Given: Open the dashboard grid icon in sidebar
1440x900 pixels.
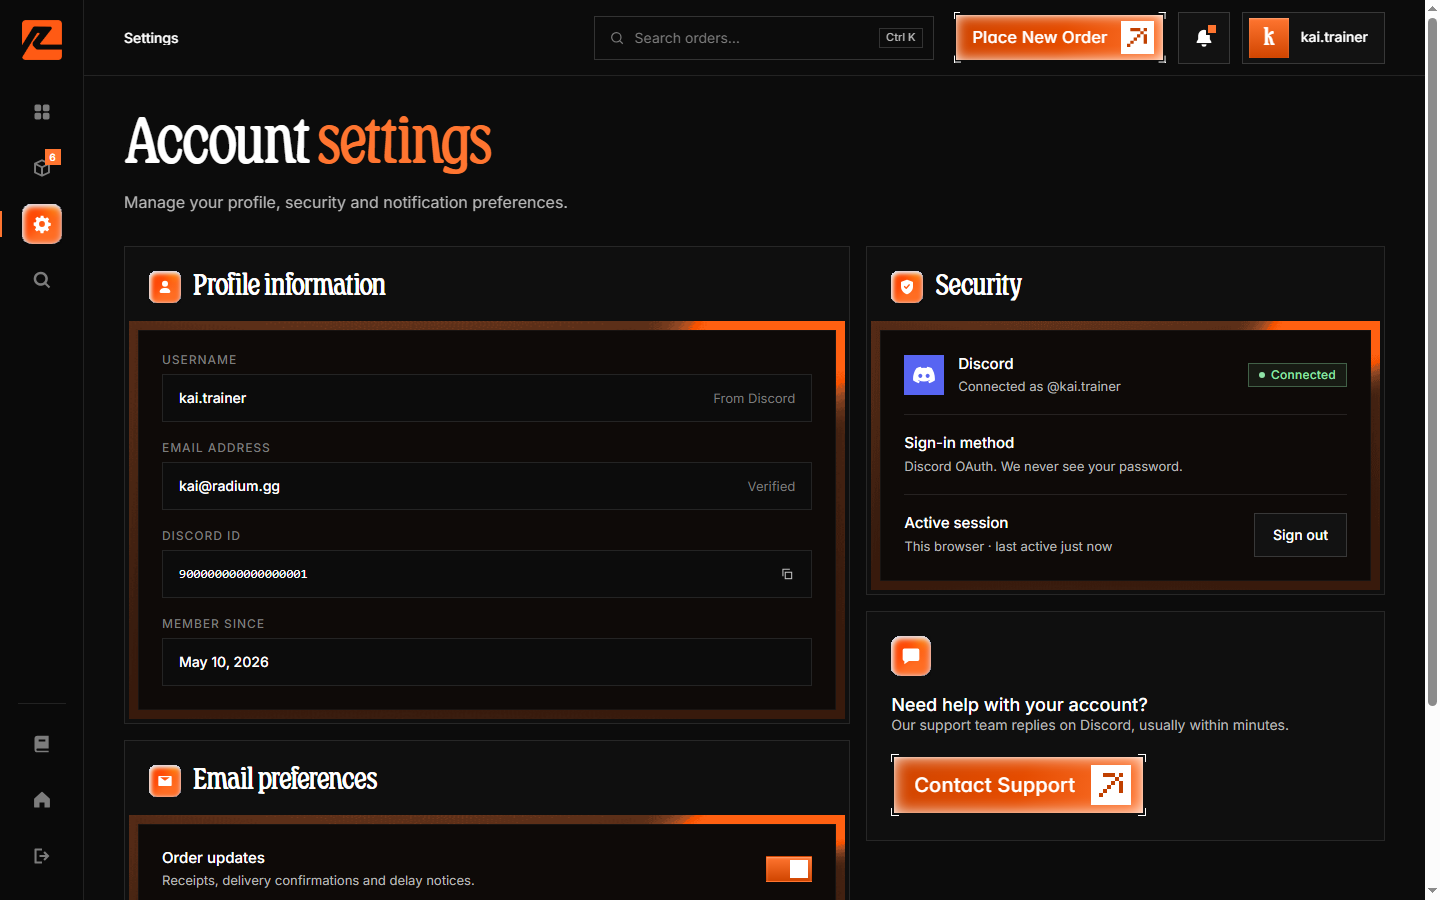Looking at the screenshot, I should pyautogui.click(x=42, y=112).
